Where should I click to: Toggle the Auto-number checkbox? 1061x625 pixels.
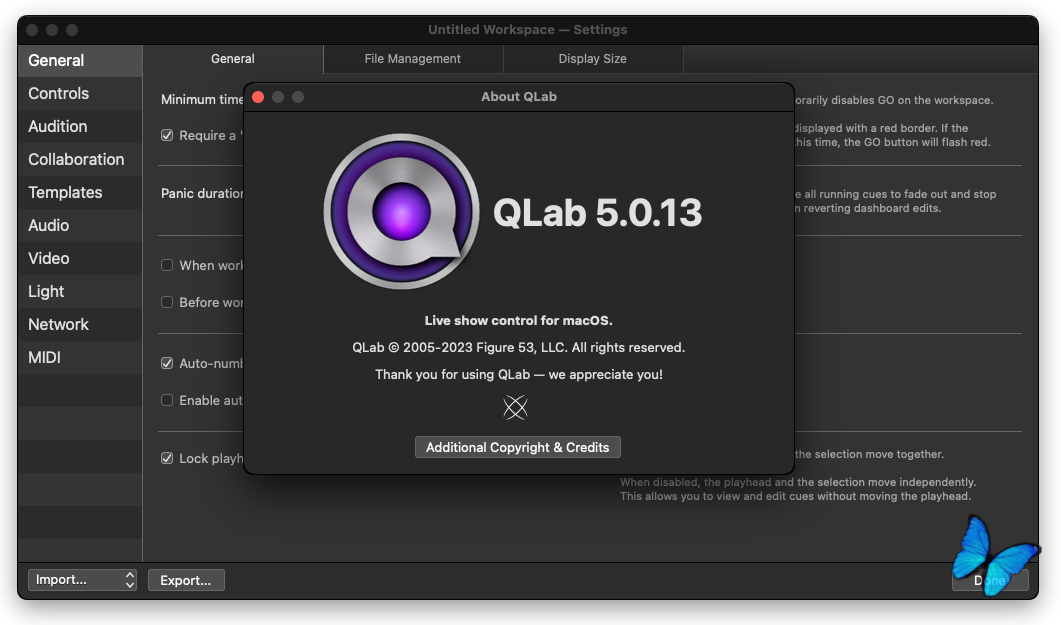tap(167, 363)
